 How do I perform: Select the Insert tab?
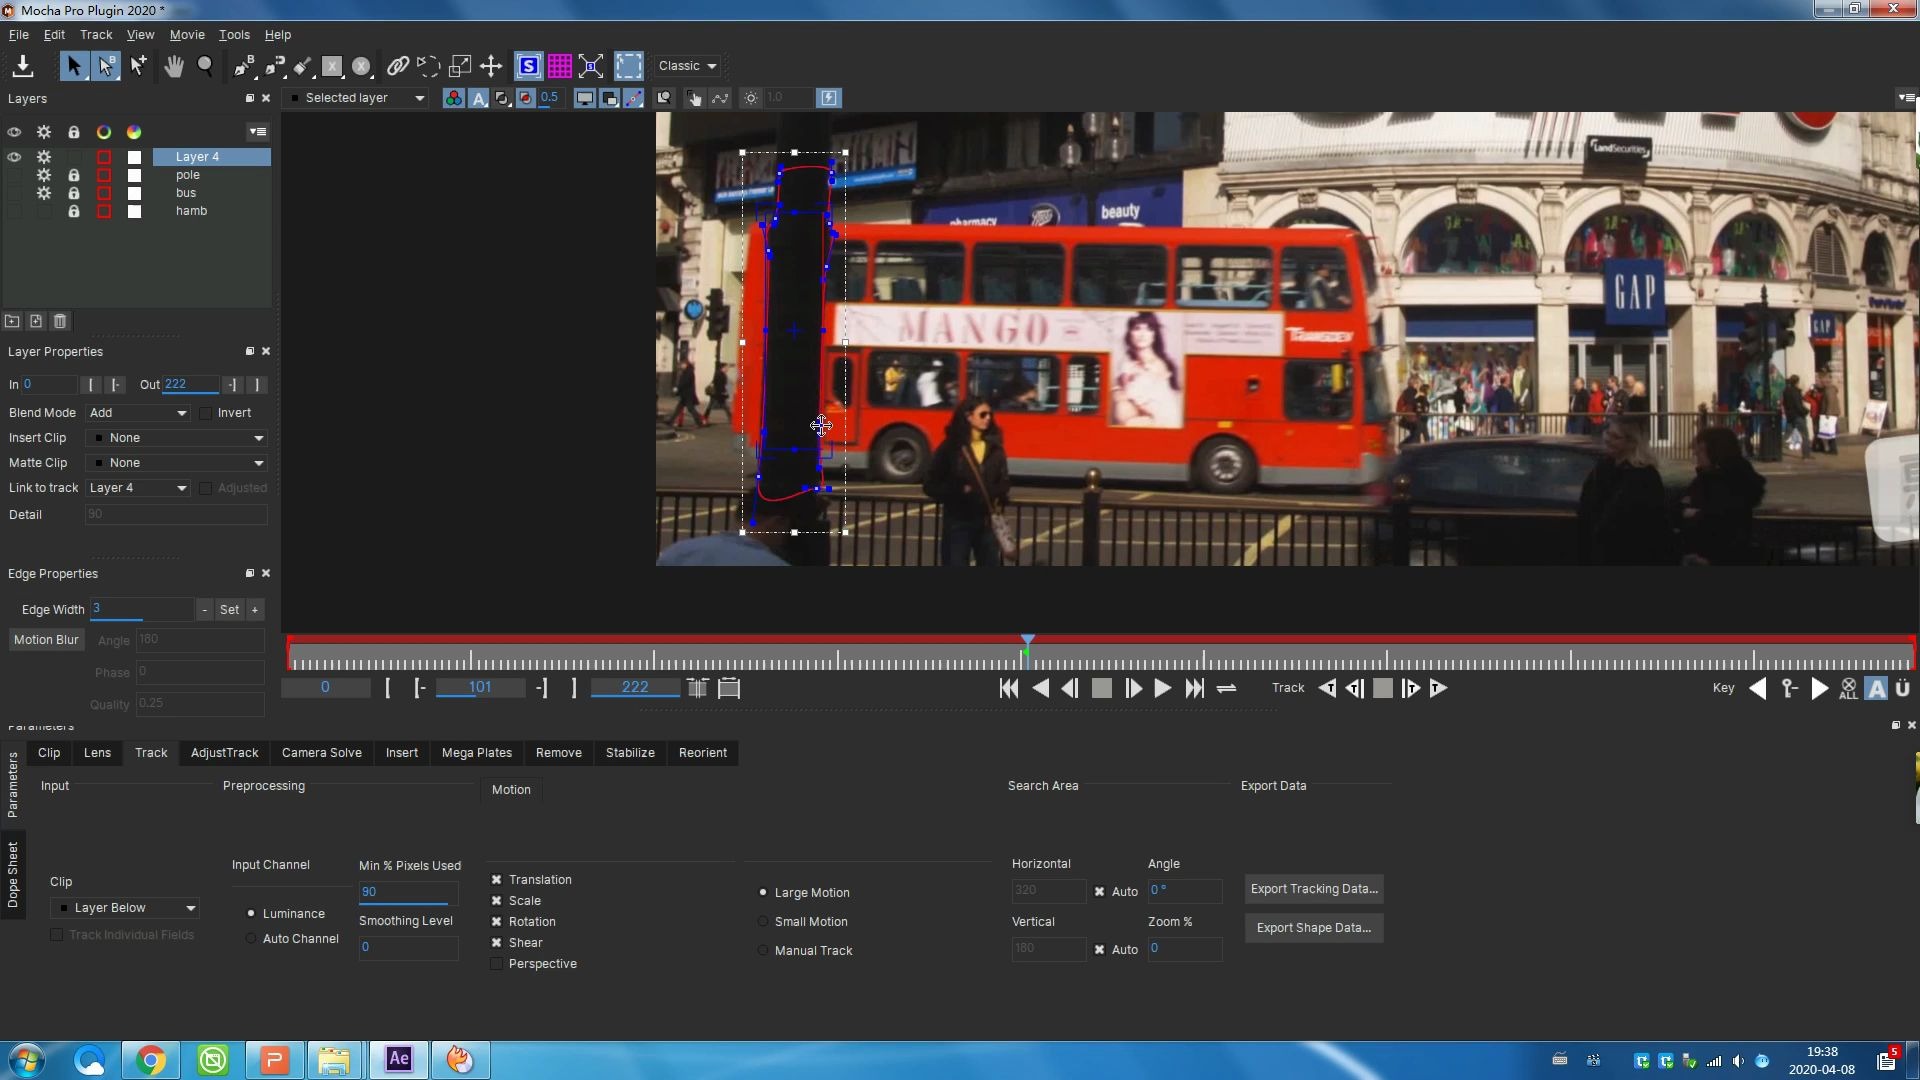(402, 752)
